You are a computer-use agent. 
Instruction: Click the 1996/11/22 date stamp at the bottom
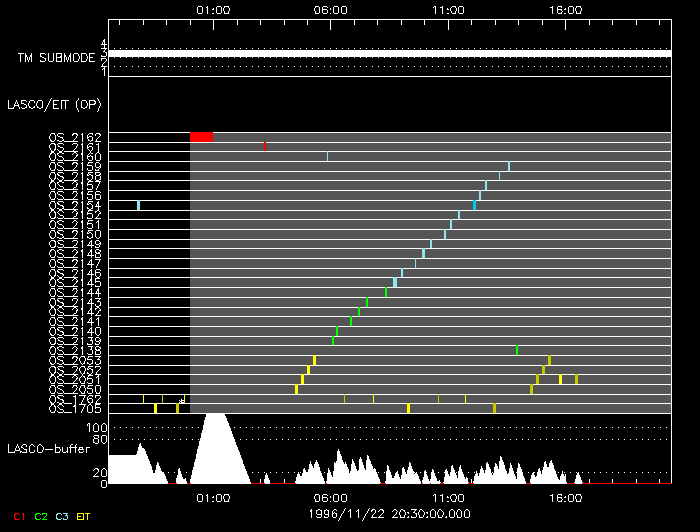(x=390, y=513)
